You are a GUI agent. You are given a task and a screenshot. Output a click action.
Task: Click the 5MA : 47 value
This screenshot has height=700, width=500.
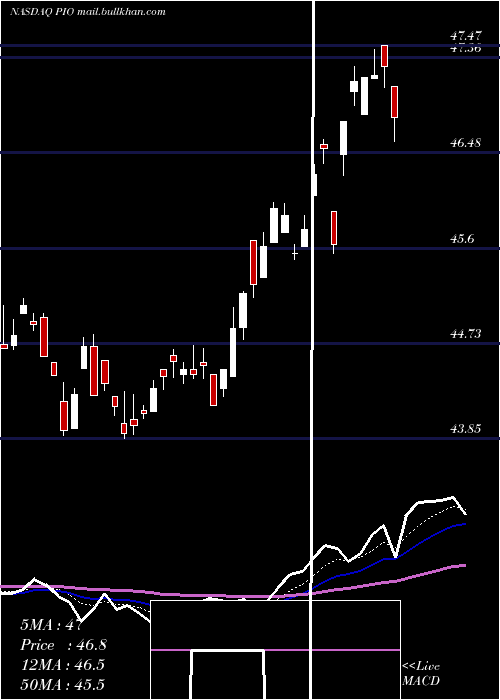(x=51, y=625)
